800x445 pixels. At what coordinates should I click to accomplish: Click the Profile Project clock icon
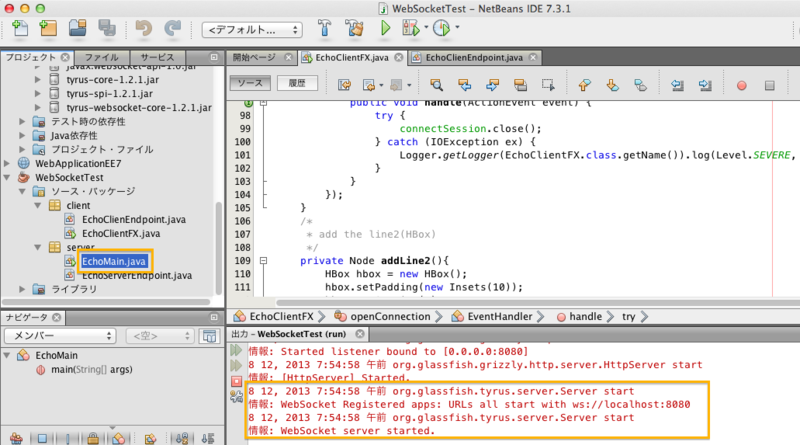point(441,29)
